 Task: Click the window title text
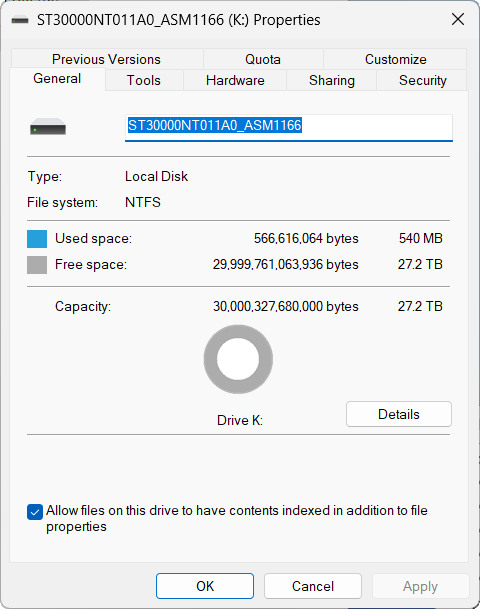(179, 20)
